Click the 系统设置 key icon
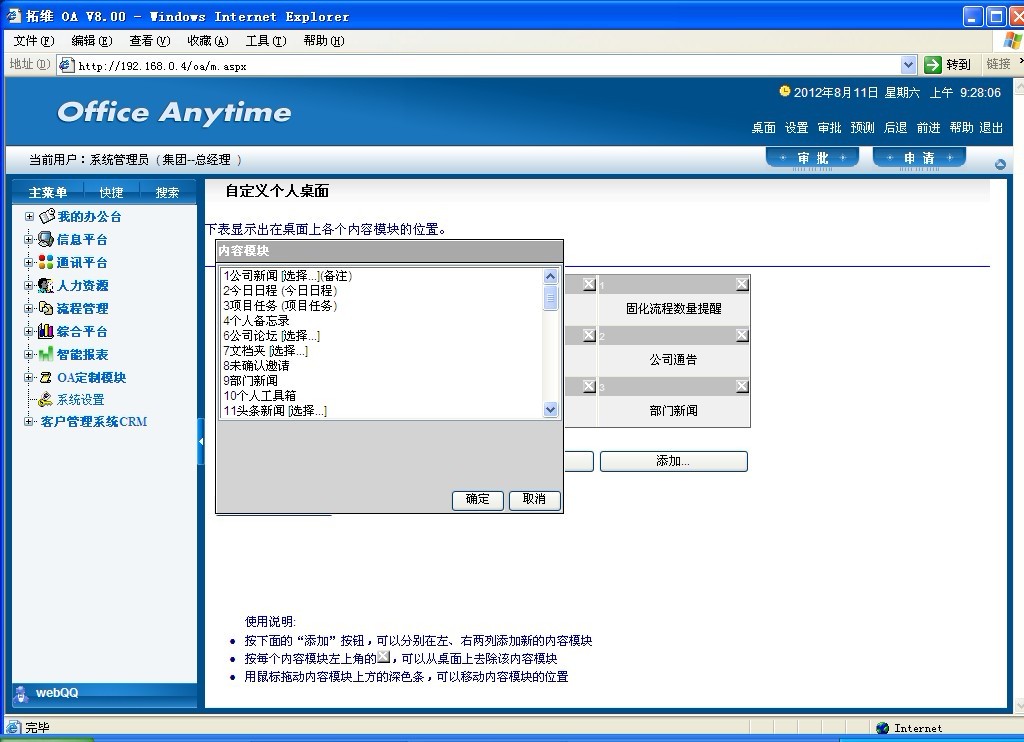1024x742 pixels. pyautogui.click(x=46, y=400)
